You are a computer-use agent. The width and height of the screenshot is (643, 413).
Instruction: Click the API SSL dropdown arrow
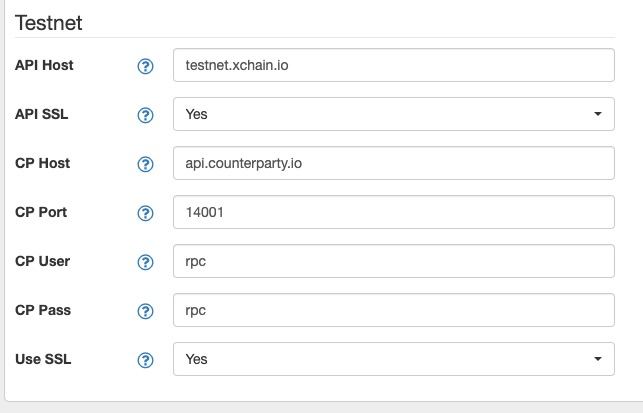598,114
